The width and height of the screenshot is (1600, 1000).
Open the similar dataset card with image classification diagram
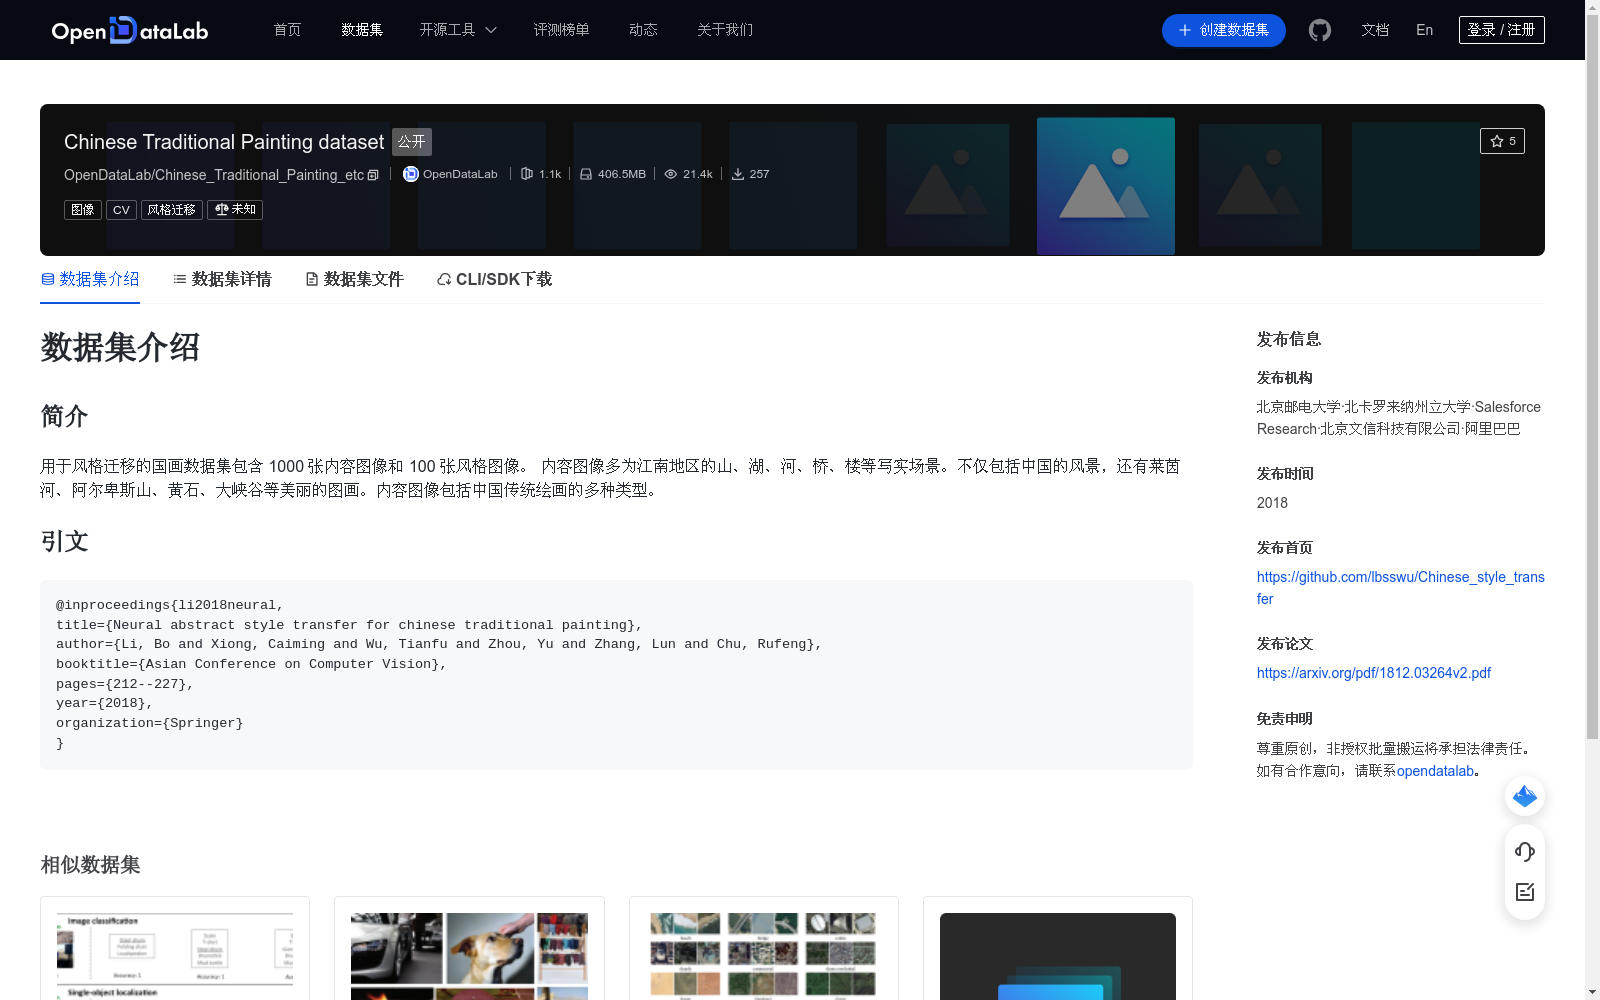(175, 950)
